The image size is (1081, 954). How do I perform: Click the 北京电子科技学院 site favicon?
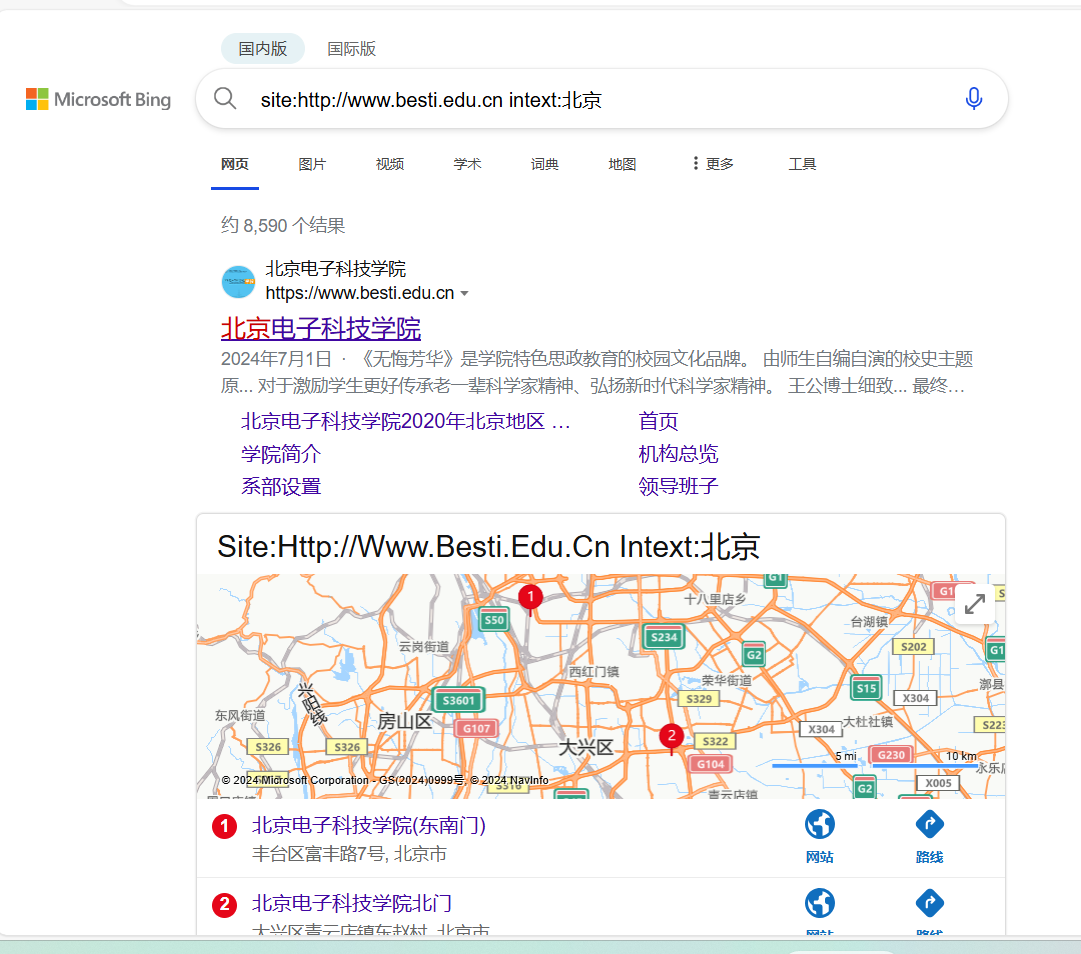[x=239, y=281]
